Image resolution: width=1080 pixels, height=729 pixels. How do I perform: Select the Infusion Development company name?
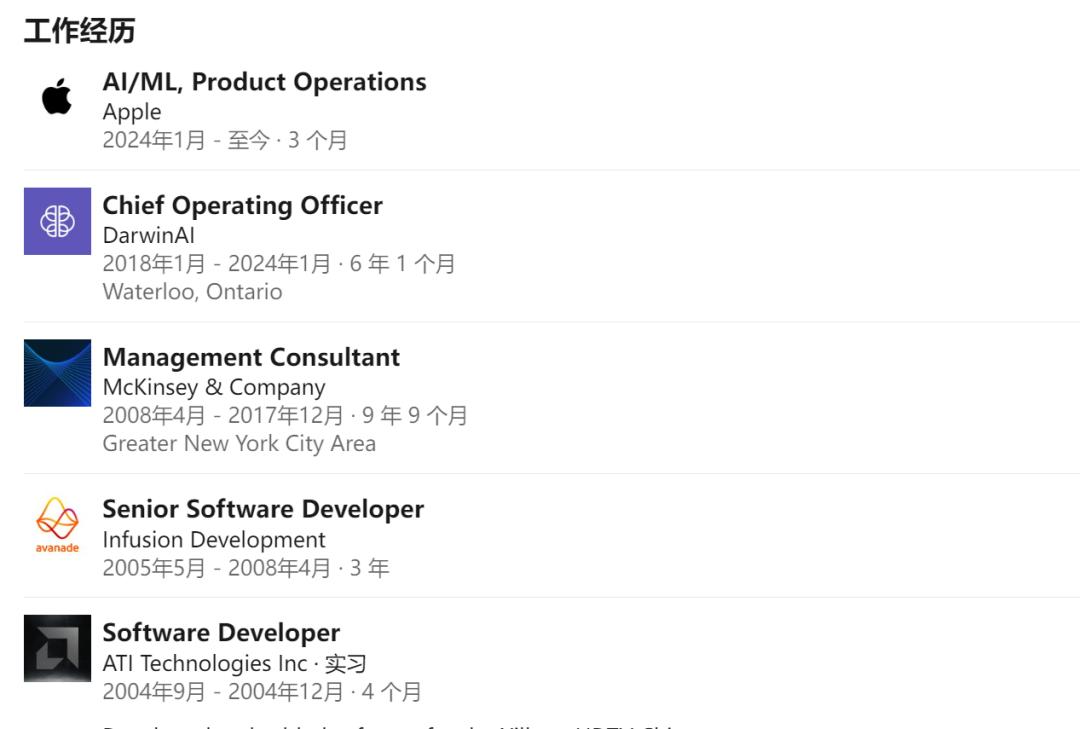coord(214,540)
